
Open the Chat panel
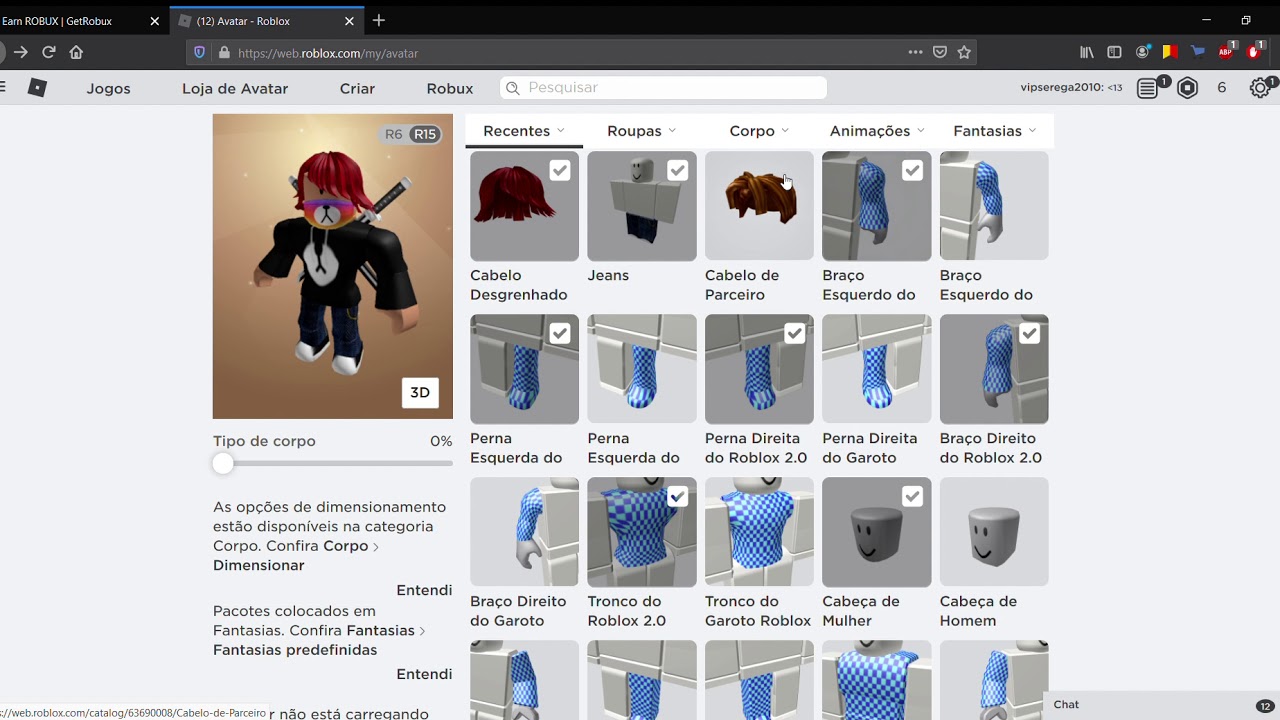1161,705
